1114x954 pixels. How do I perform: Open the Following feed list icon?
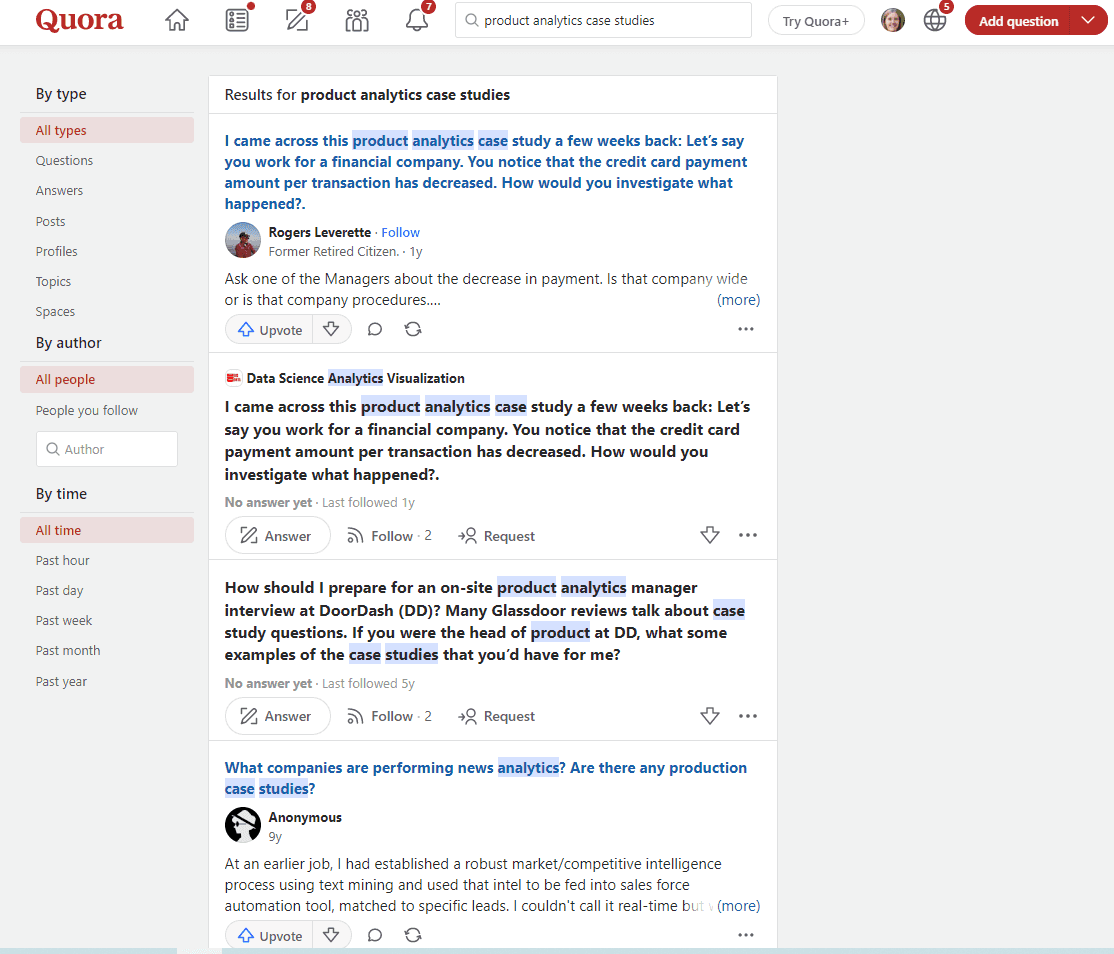coord(237,20)
